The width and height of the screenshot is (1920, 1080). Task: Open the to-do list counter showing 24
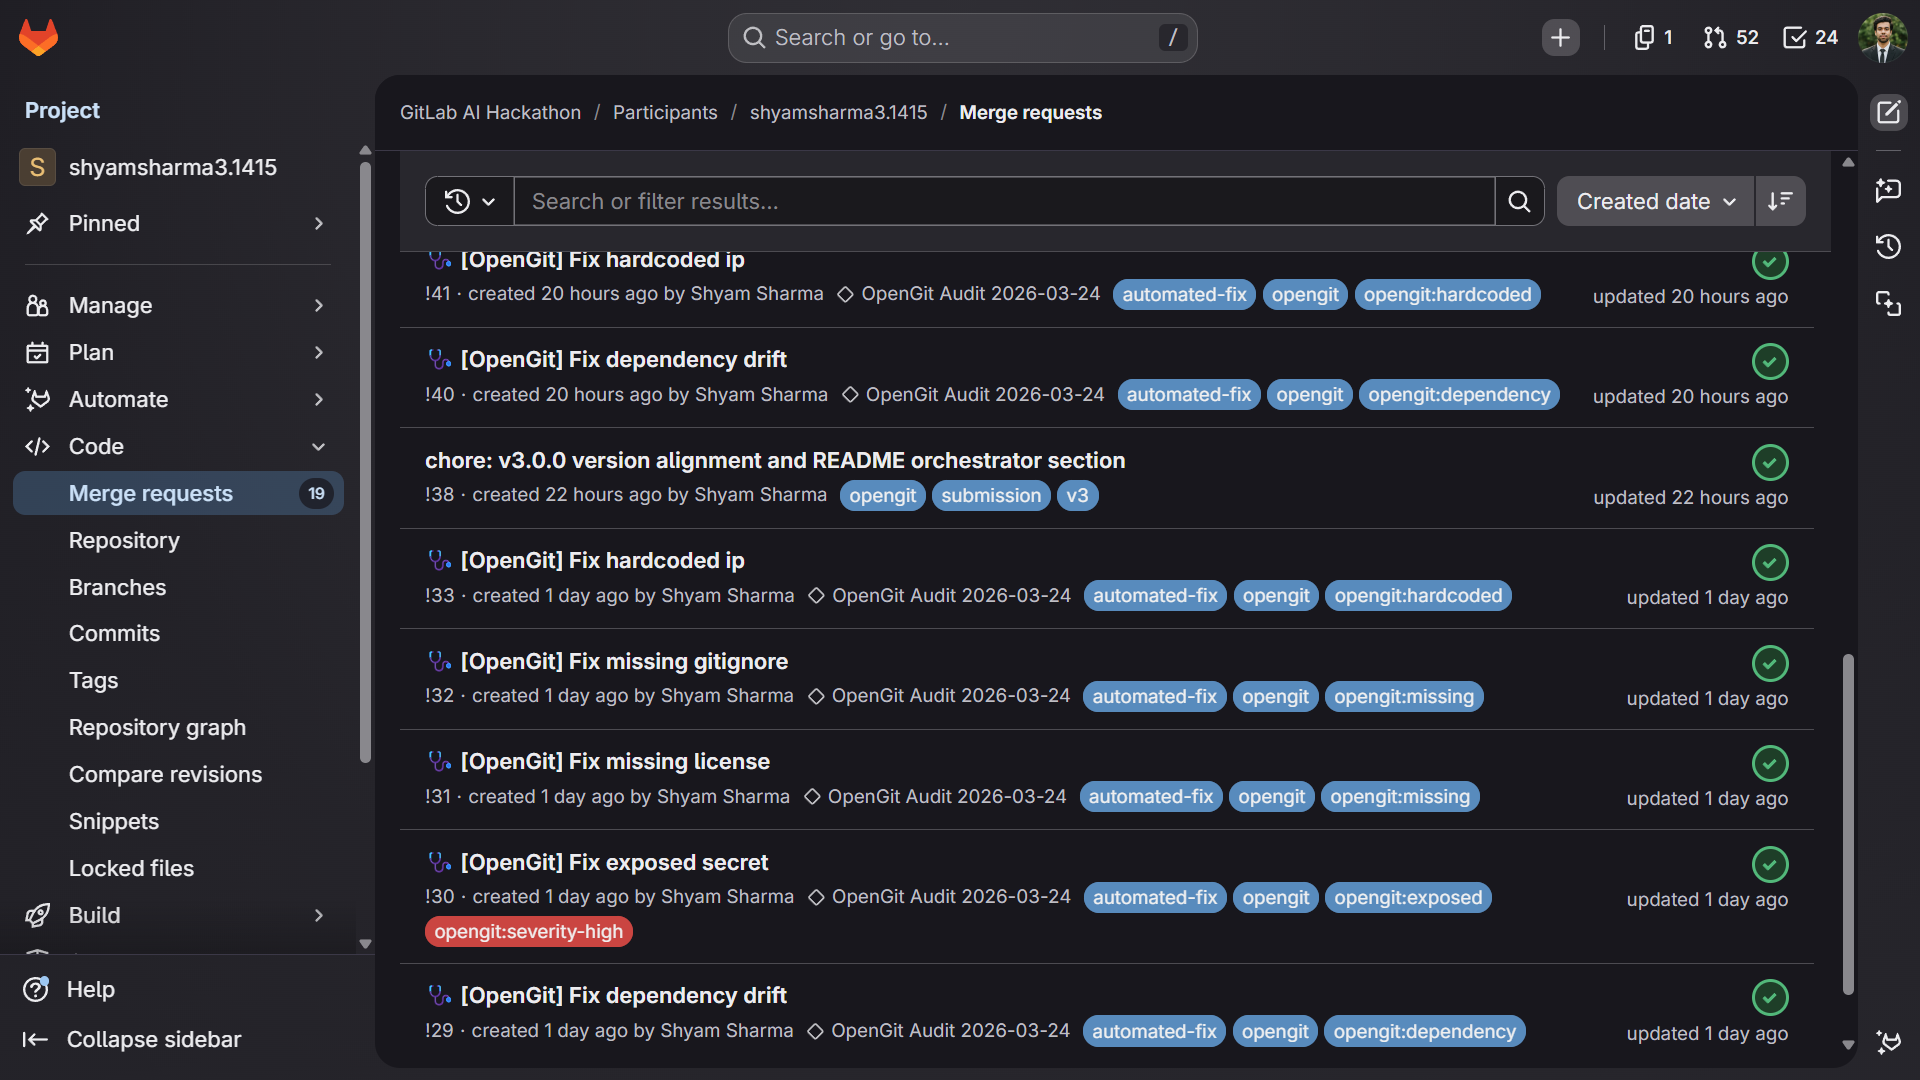coord(1811,38)
